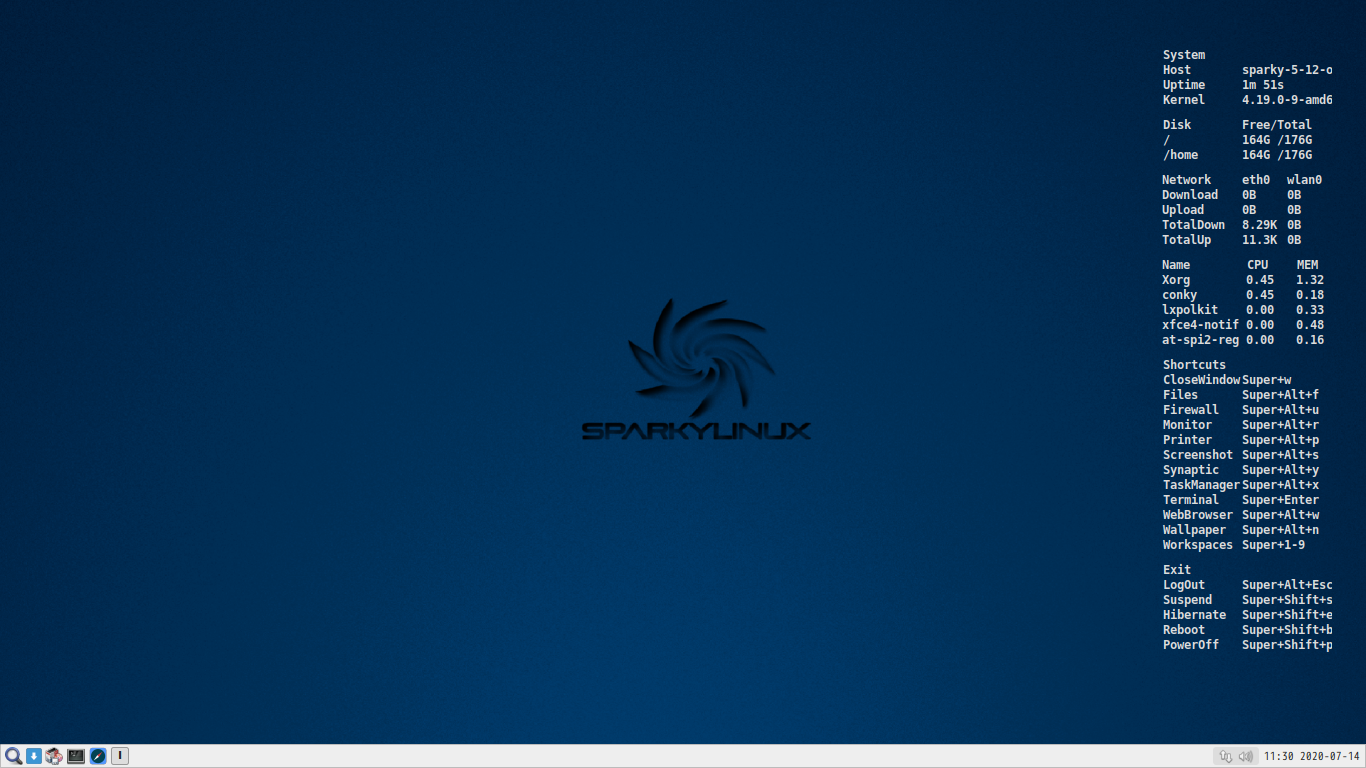Click the "Reboot" row label
Screen dimensions: 1366x768
click(1184, 630)
